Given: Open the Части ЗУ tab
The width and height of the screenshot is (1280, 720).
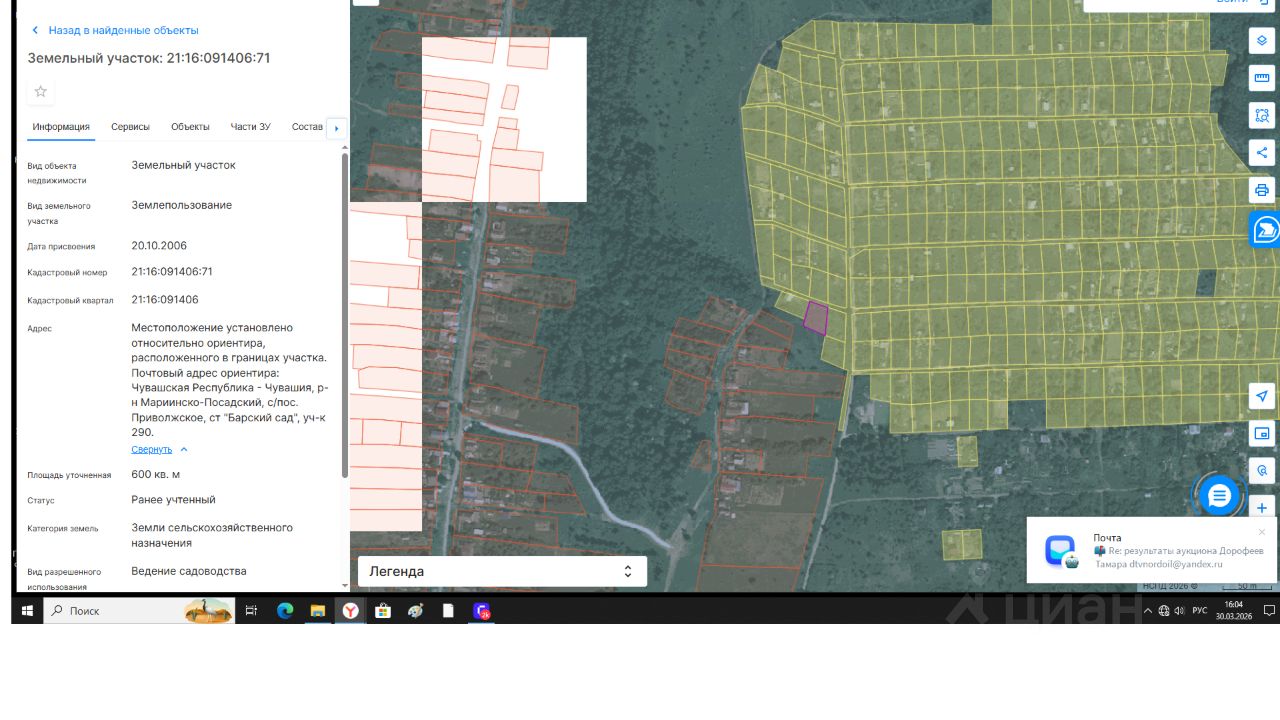Looking at the screenshot, I should pos(250,127).
